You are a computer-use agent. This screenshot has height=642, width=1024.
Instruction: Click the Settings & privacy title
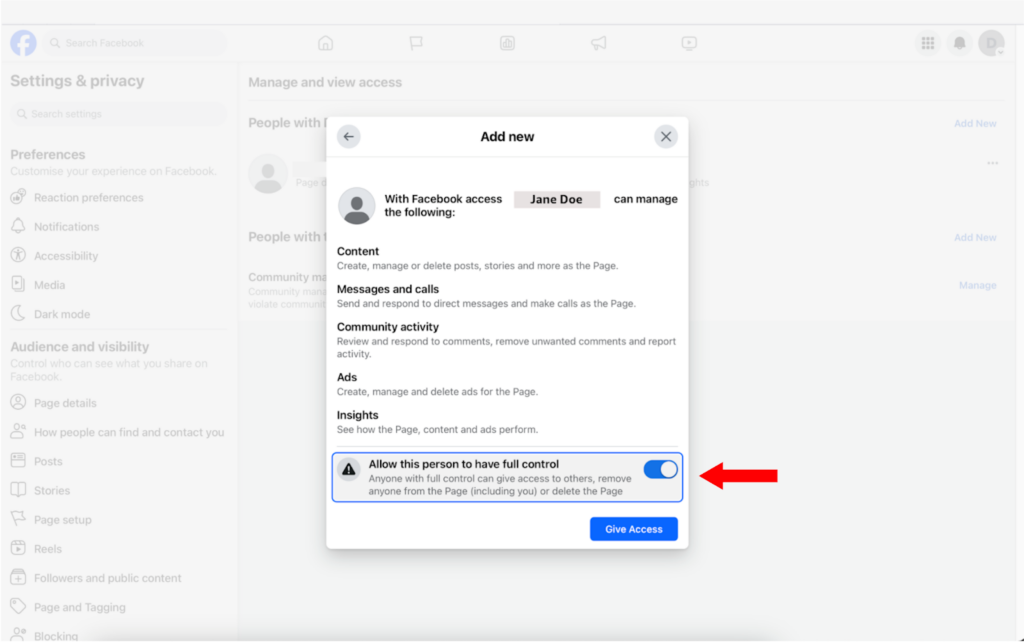click(77, 81)
